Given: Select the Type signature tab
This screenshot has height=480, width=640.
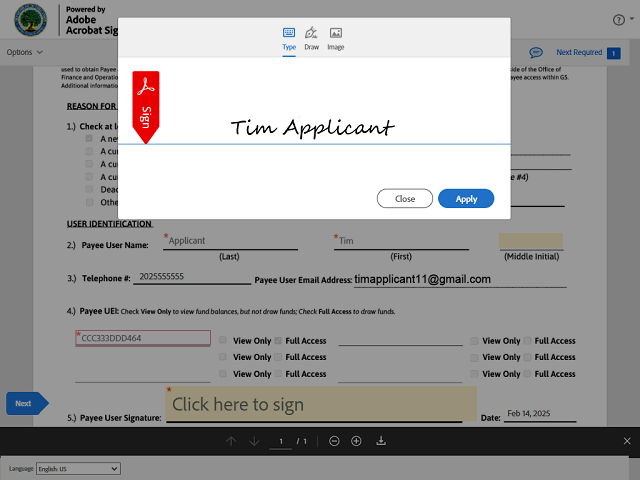Looking at the screenshot, I should 289,39.
